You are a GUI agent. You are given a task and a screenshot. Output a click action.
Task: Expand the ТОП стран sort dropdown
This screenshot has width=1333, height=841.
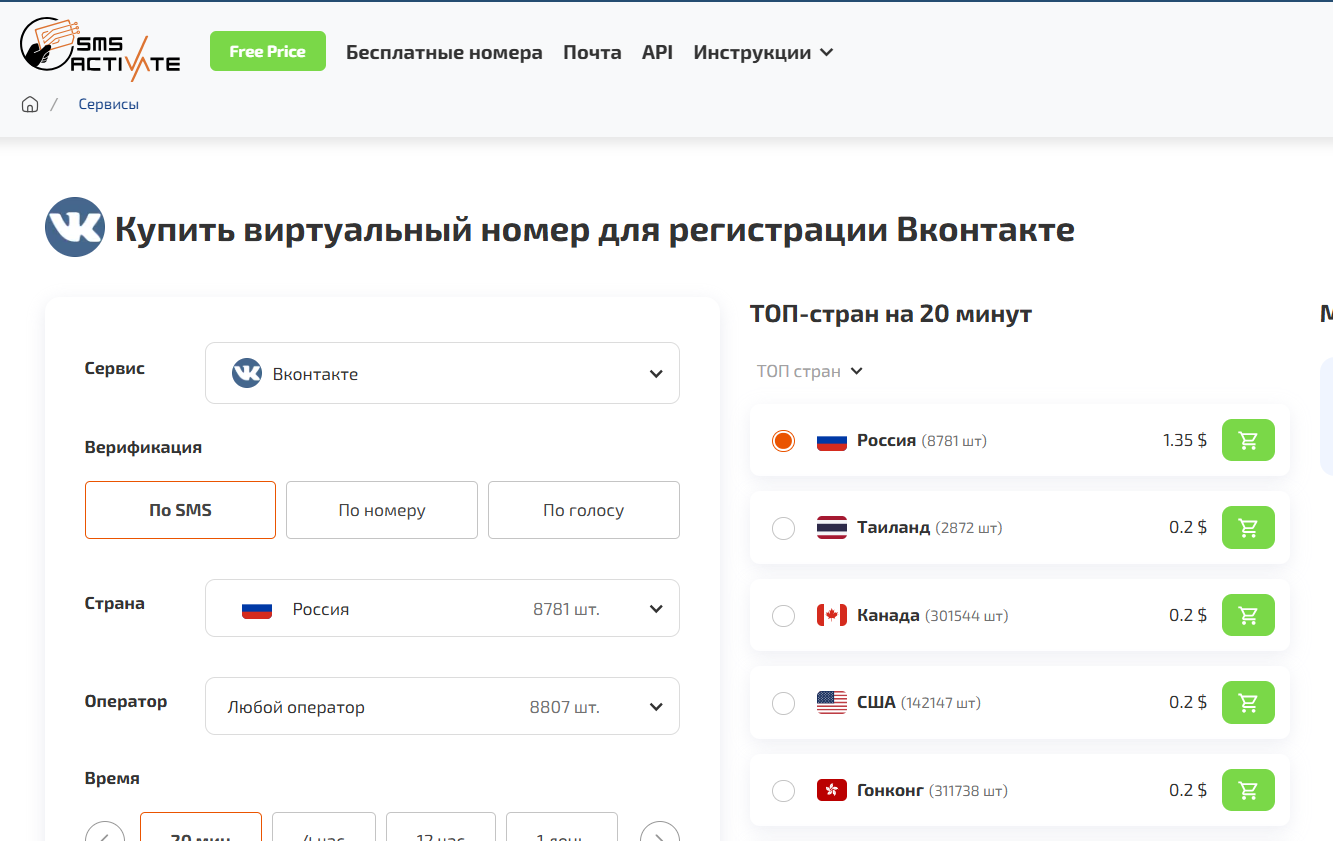(809, 371)
